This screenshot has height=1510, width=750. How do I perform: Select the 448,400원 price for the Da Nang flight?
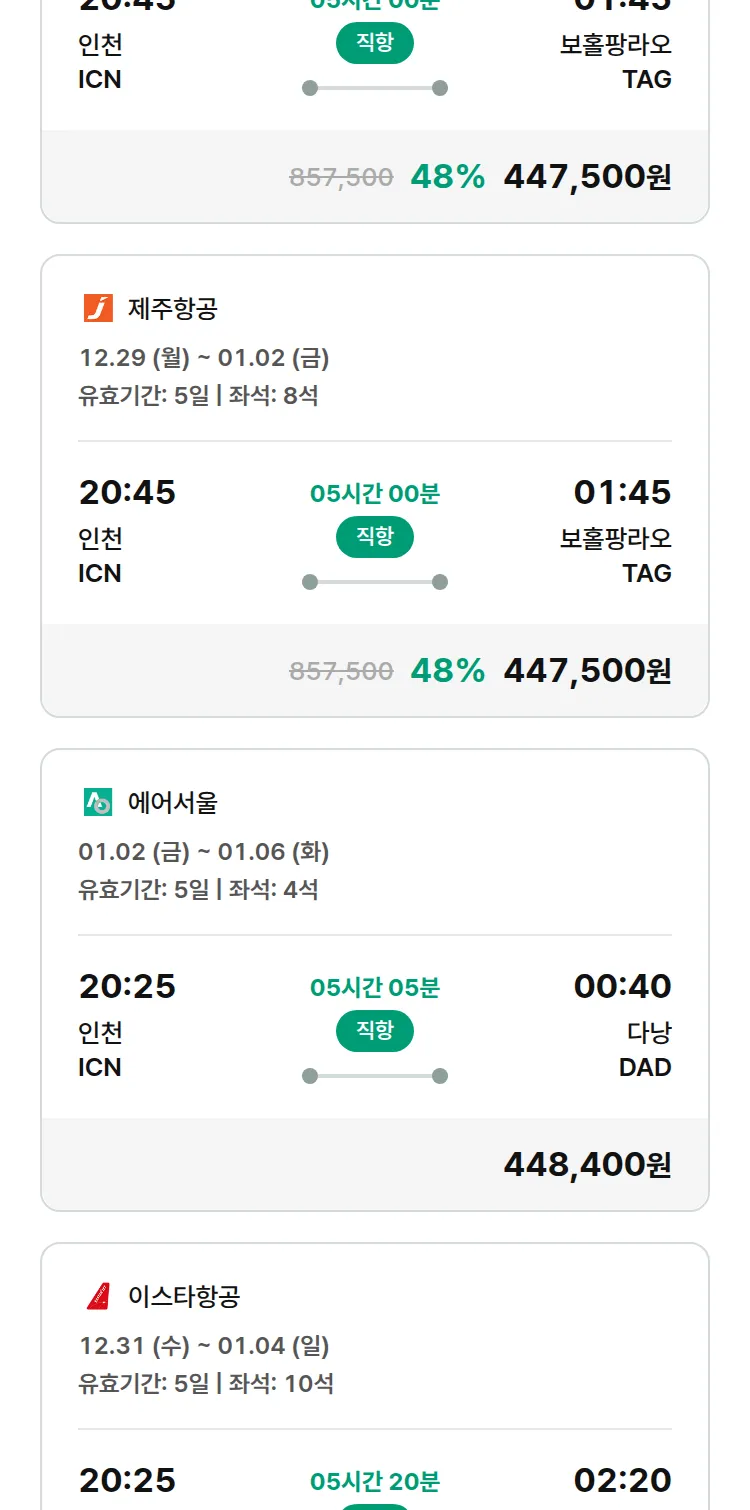click(587, 1165)
